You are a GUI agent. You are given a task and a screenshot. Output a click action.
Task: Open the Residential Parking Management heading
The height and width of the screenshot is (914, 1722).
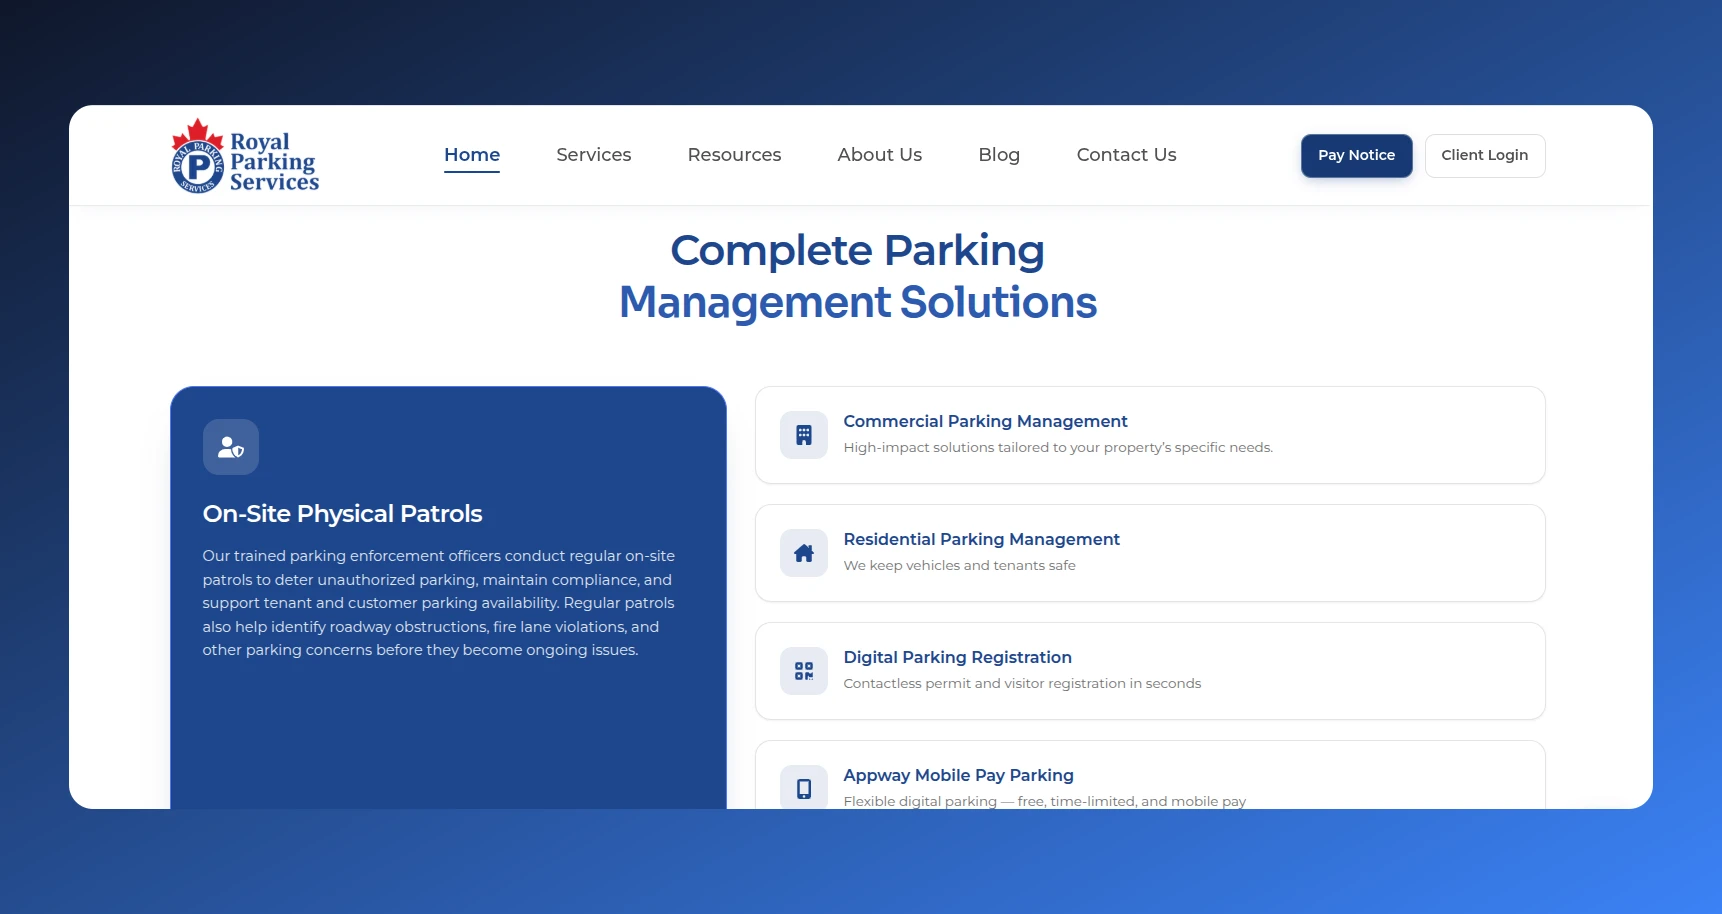(x=981, y=540)
